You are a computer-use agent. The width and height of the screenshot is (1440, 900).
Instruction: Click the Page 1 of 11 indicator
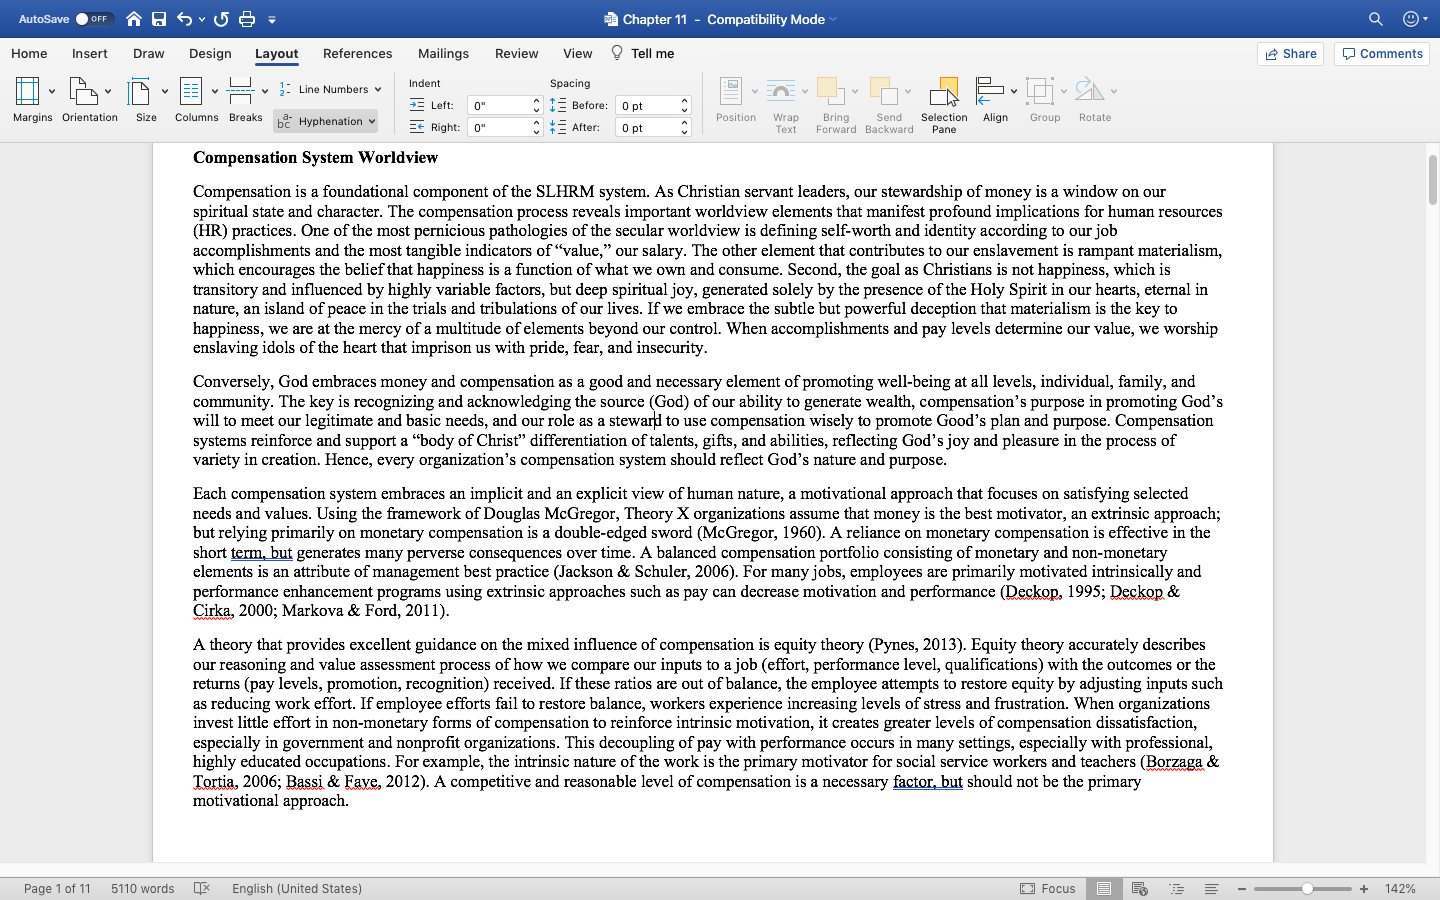tap(57, 888)
